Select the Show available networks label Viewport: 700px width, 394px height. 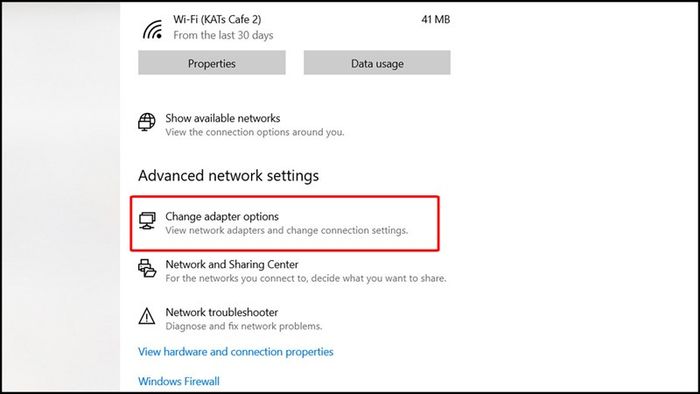(x=223, y=118)
